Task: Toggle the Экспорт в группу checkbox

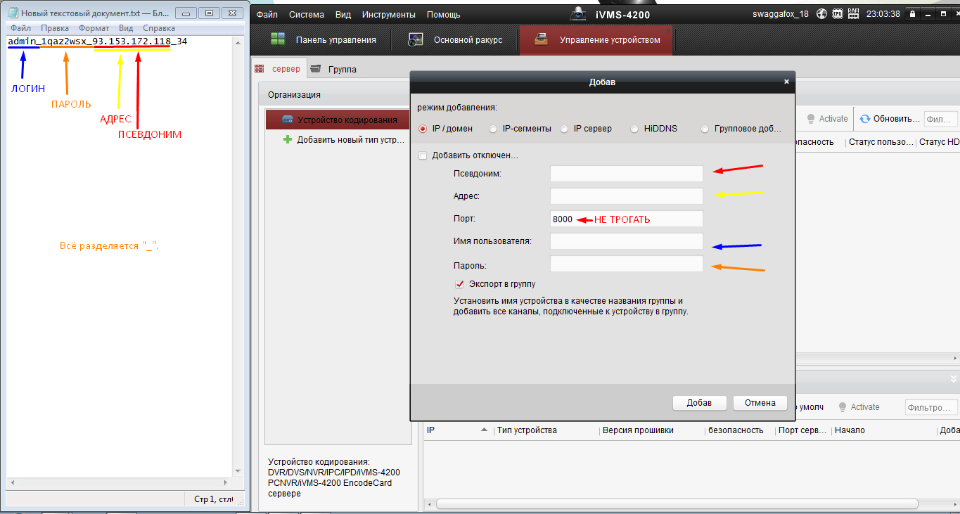Action: point(459,284)
